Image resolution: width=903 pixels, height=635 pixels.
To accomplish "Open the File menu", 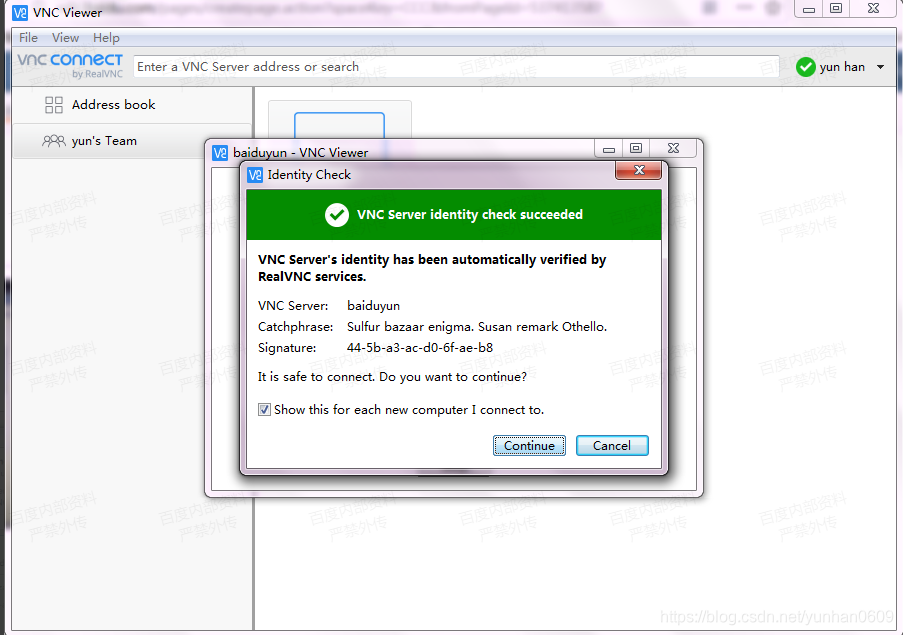I will 28,38.
